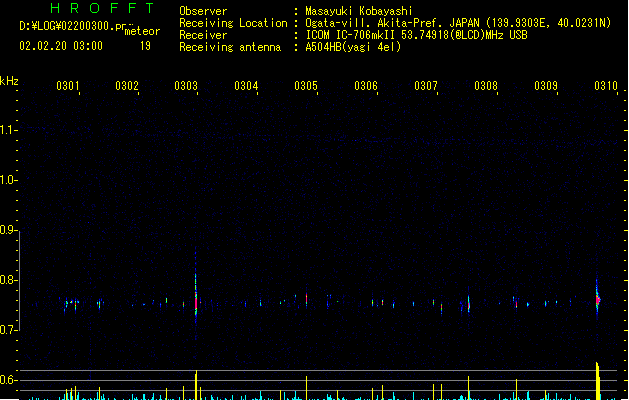This screenshot has height=400, width=629.
Task: Click the red echo trace at 0305
Action: tap(306, 299)
